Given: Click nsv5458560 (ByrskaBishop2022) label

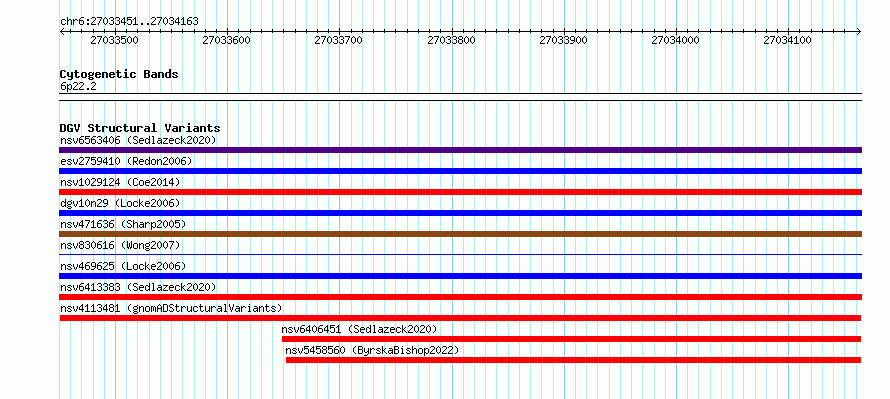Looking at the screenshot, I should tap(372, 350).
